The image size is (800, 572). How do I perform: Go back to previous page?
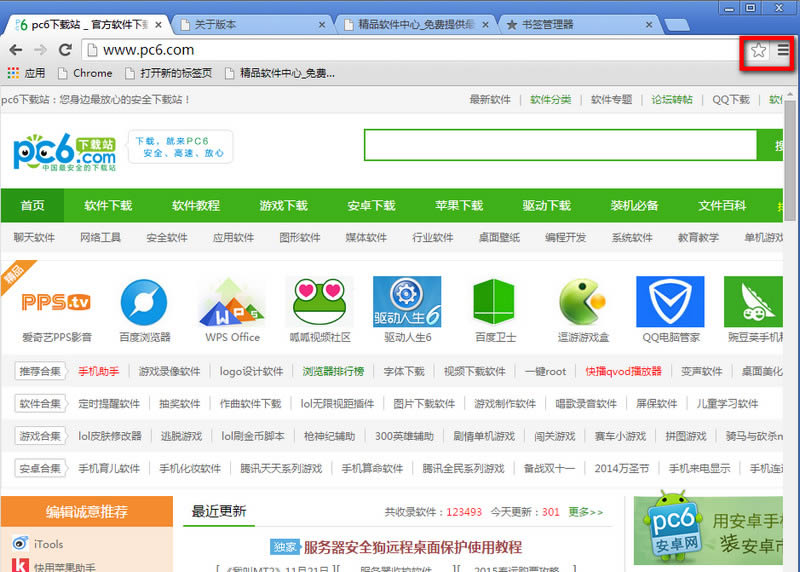click(x=16, y=50)
